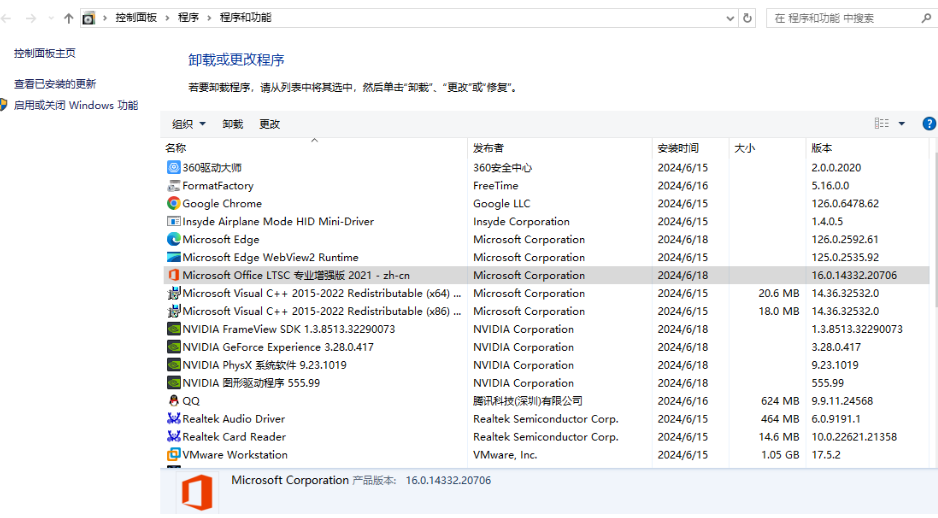The image size is (938, 518).
Task: Click the 624 MB size cell
Action: [x=780, y=401]
